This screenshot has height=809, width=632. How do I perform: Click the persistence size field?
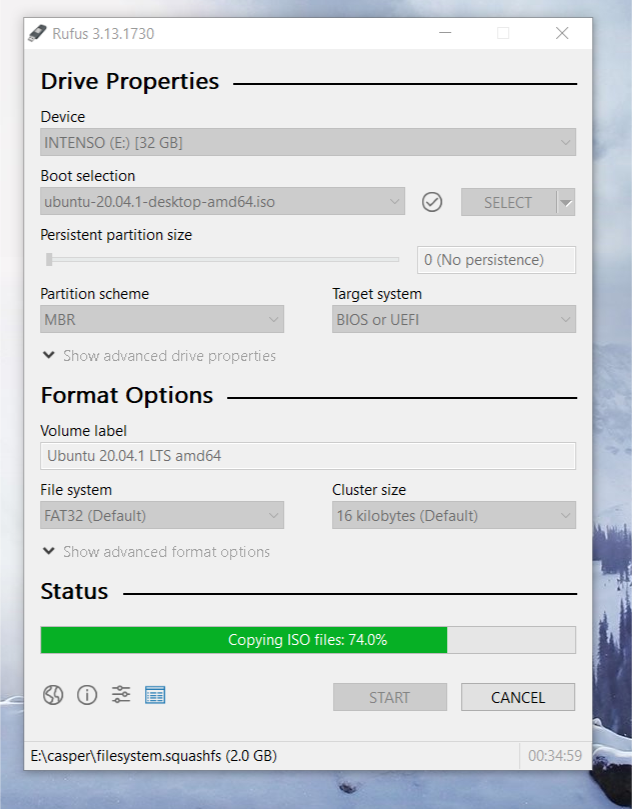point(496,260)
